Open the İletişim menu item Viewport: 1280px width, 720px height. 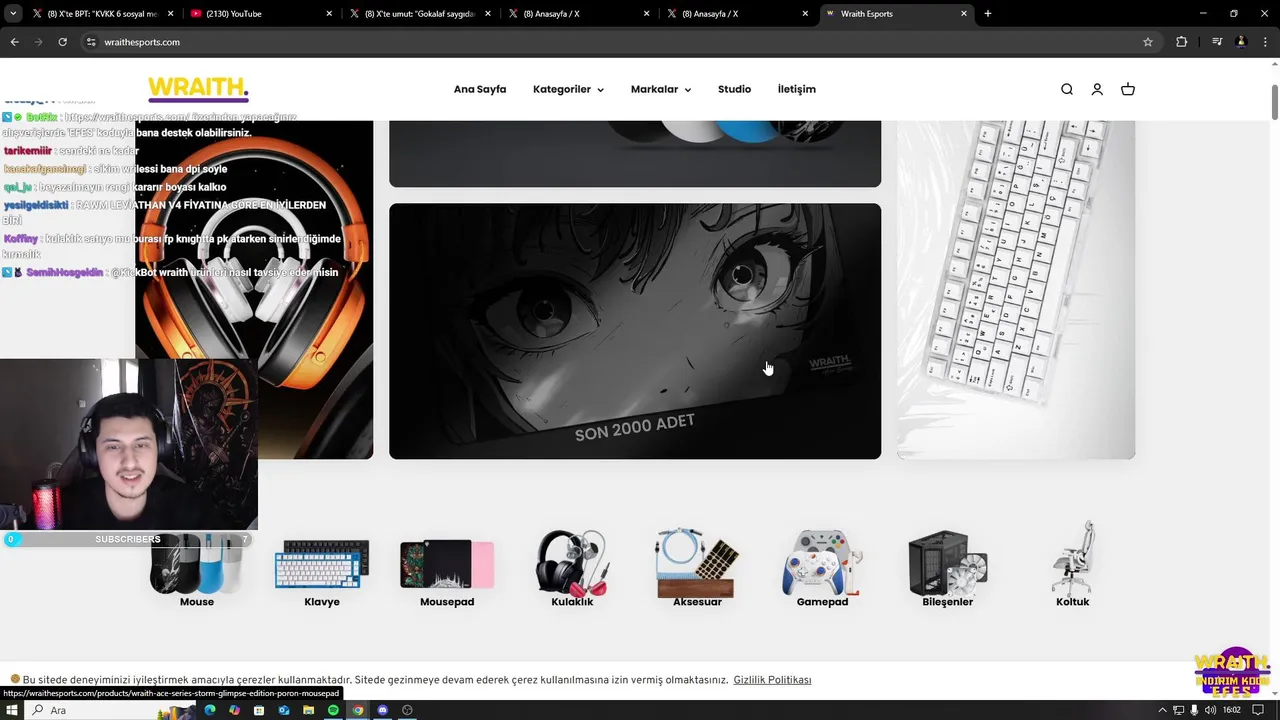pyautogui.click(x=797, y=89)
